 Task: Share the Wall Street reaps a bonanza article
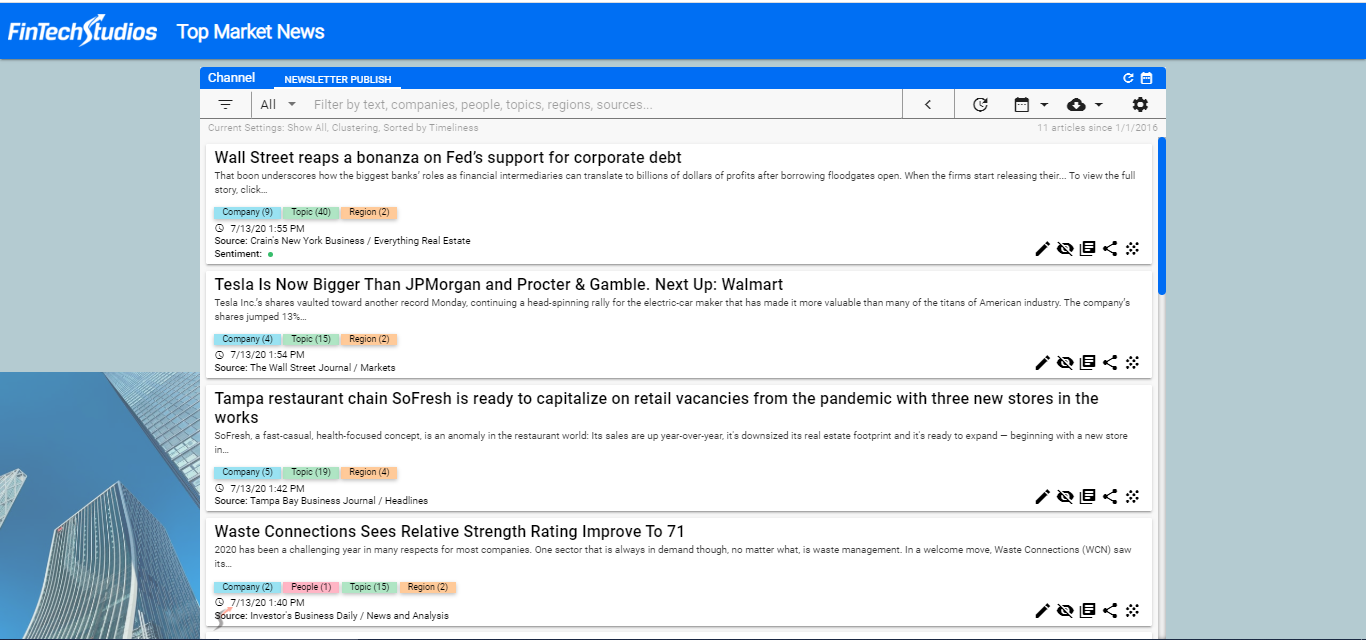point(1110,249)
